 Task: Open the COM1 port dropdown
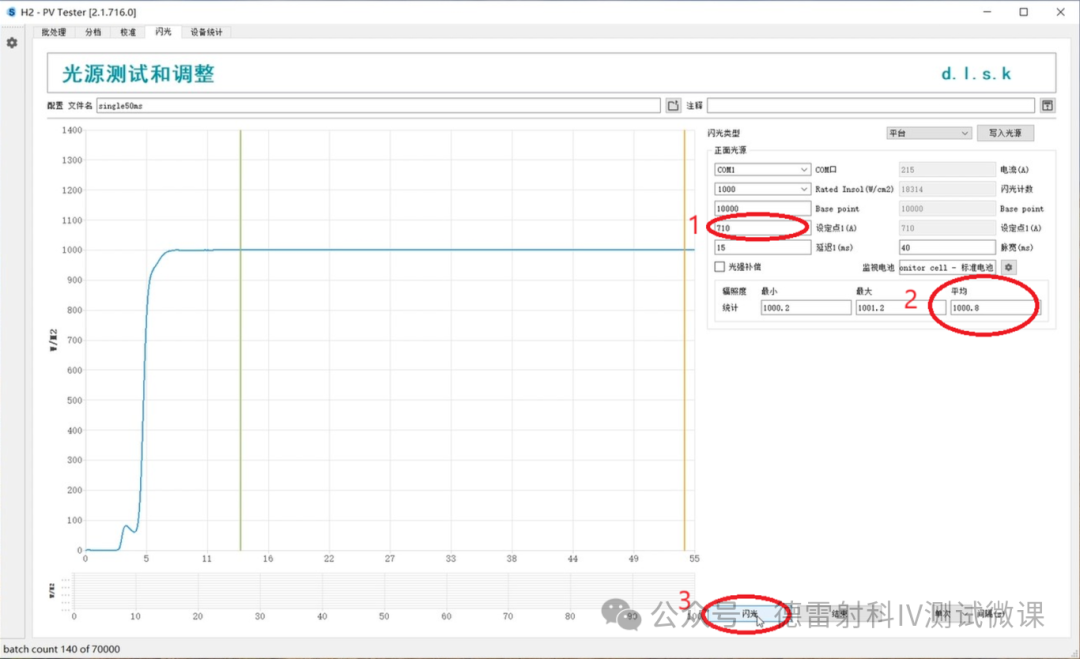[762, 170]
